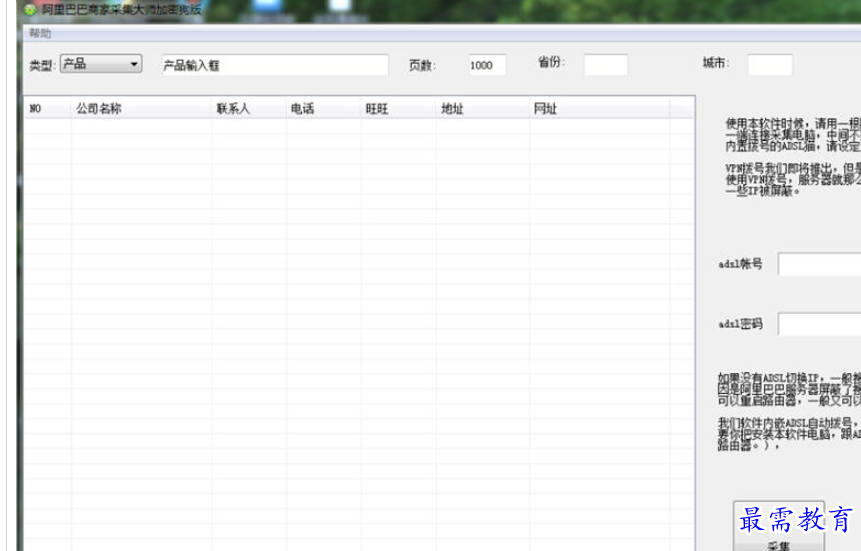Screen dimensions: 861x551
Task: Select the 地址 column header
Action: click(x=483, y=108)
